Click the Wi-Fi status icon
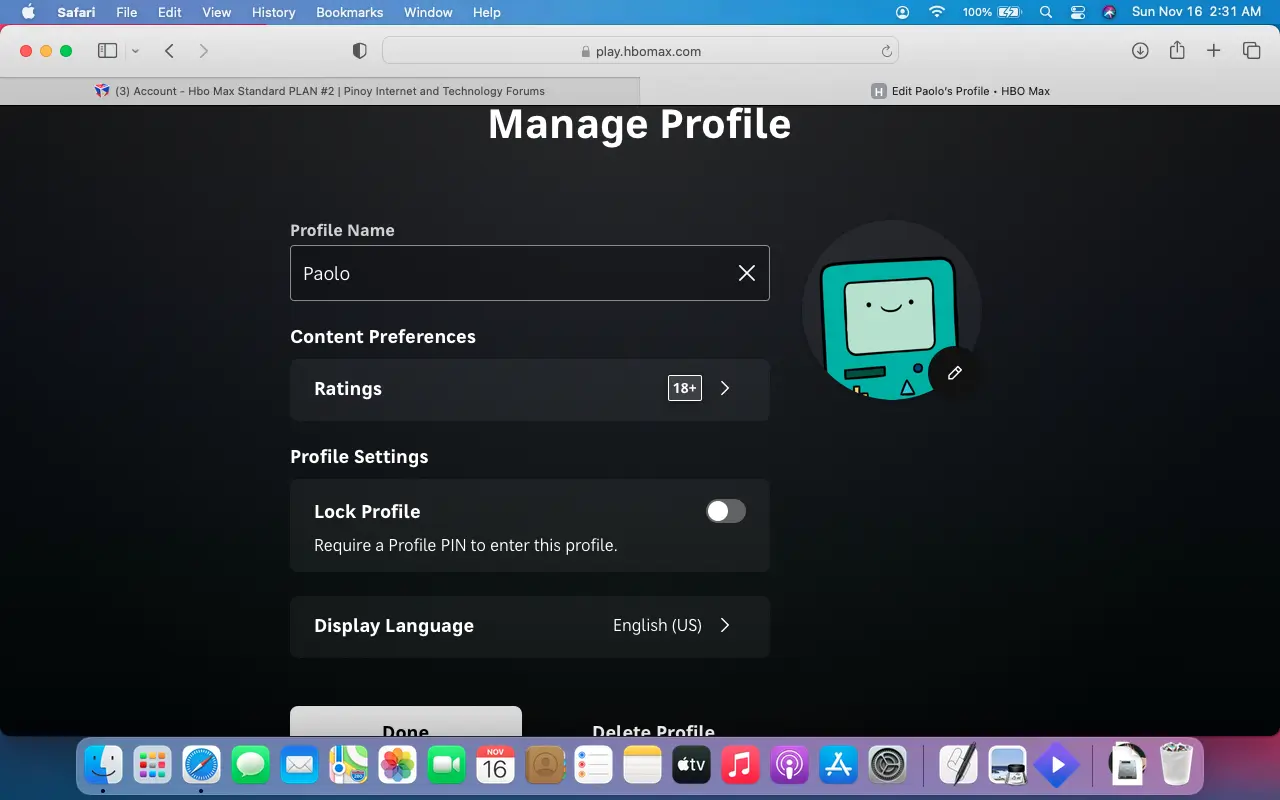This screenshot has width=1280, height=800. (937, 12)
